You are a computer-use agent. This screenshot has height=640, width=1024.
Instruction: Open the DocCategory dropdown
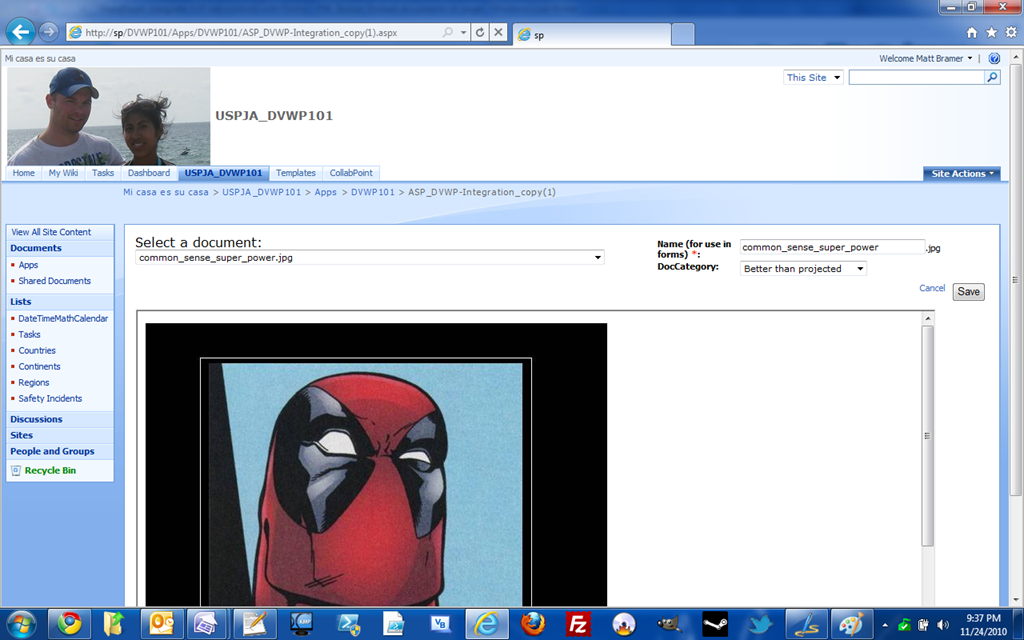pos(803,268)
